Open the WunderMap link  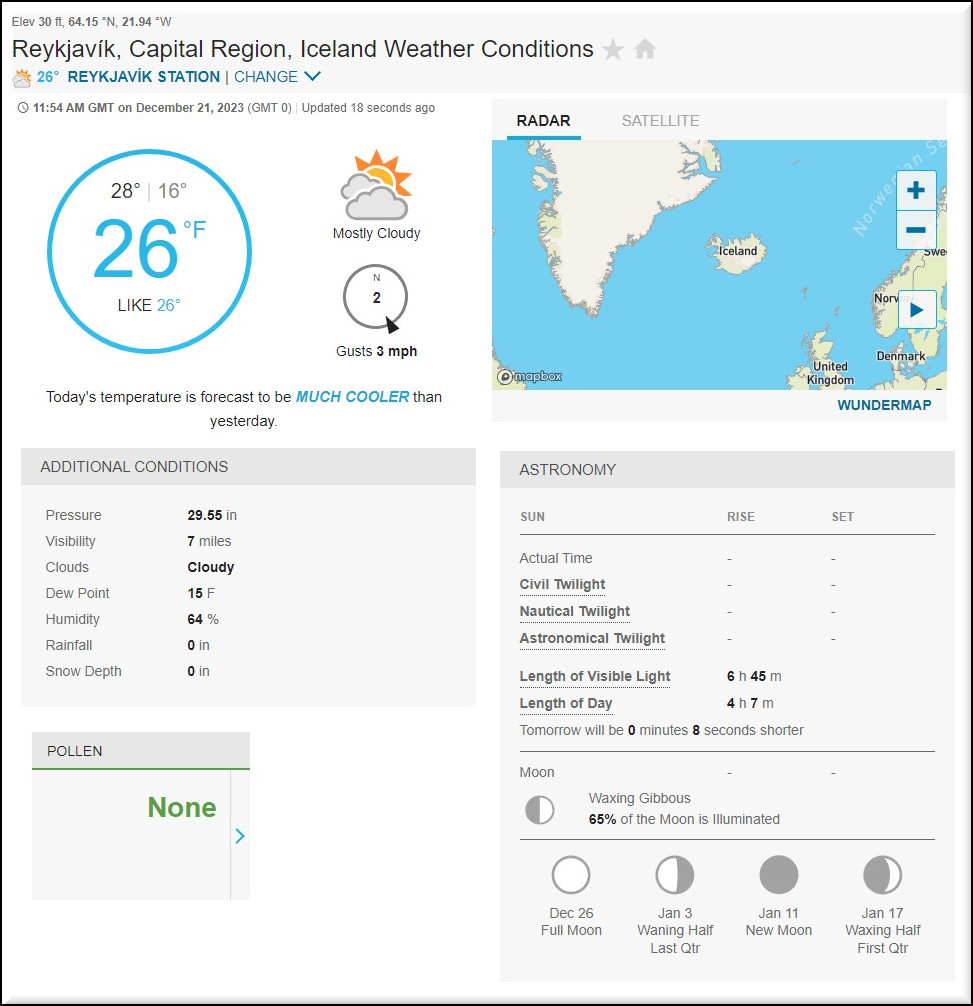(x=884, y=405)
